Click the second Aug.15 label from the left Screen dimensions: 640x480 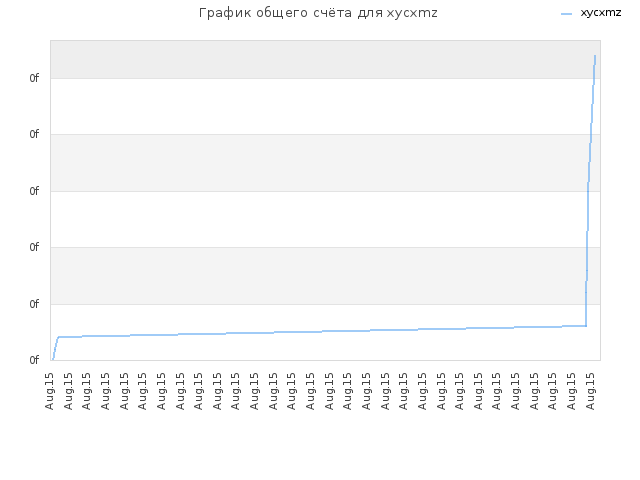pyautogui.click(x=68, y=391)
